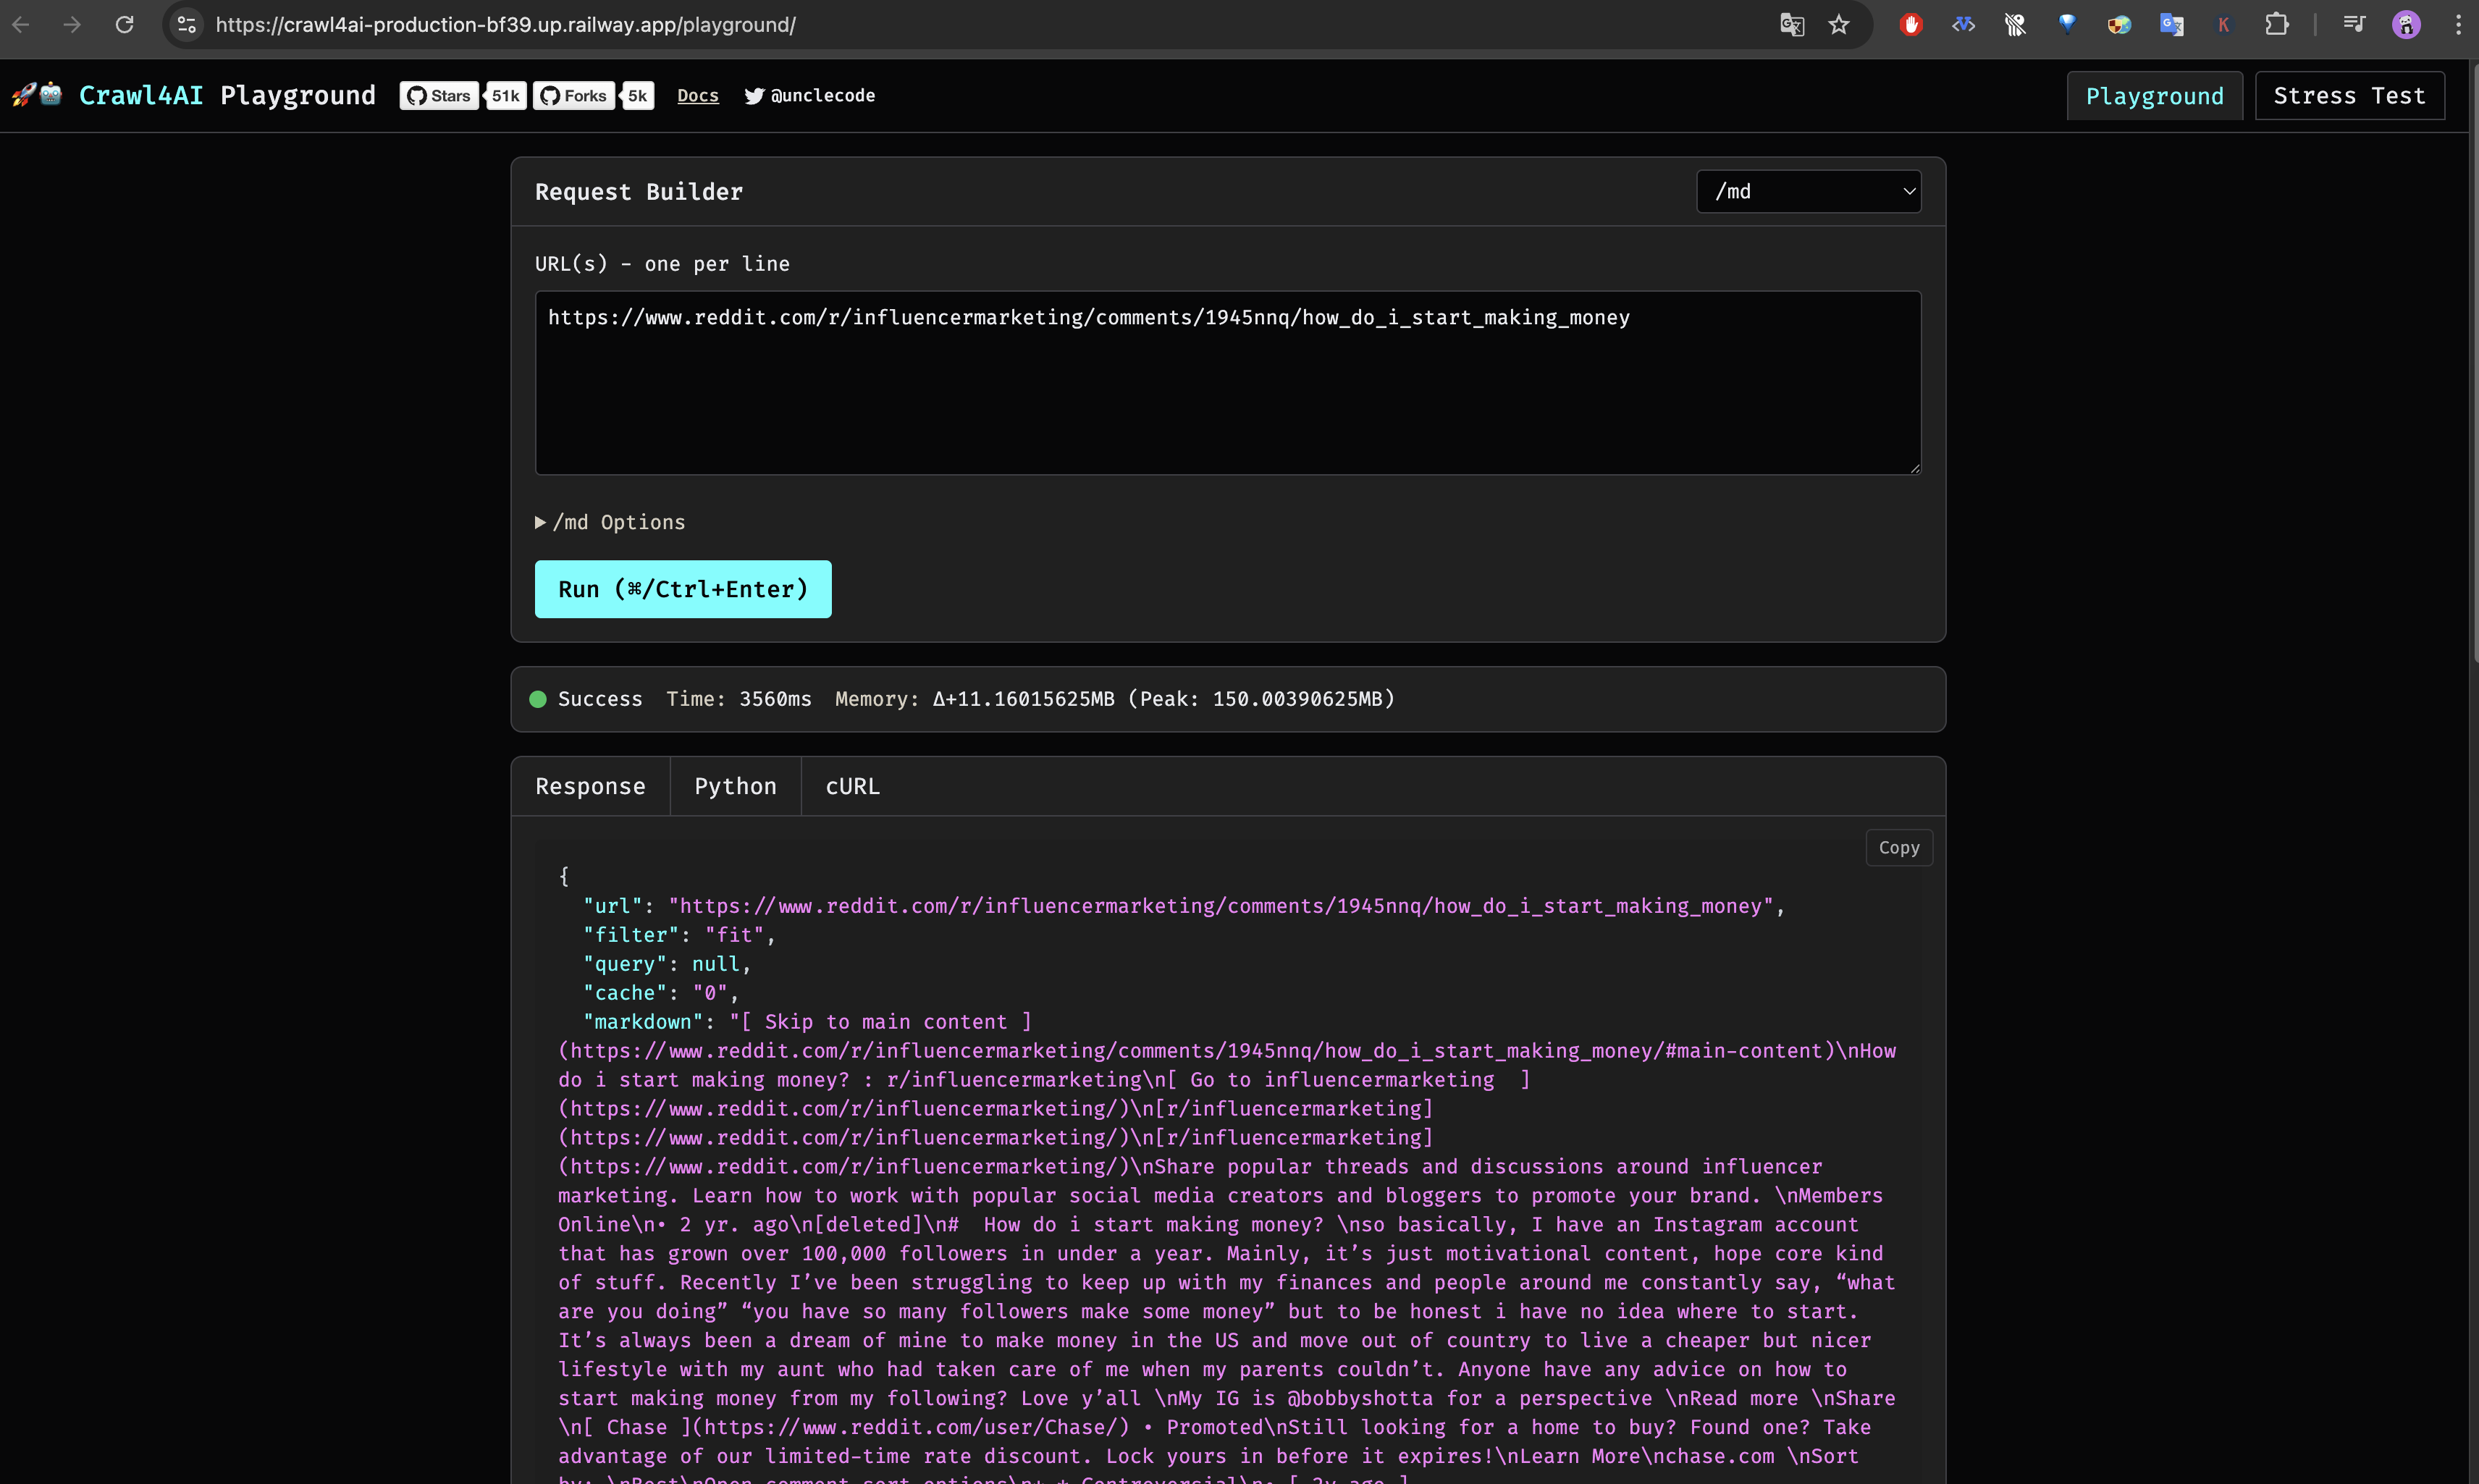Image resolution: width=2479 pixels, height=1484 pixels.
Task: Click the "Time: 3560ms" status text
Action: 739,699
